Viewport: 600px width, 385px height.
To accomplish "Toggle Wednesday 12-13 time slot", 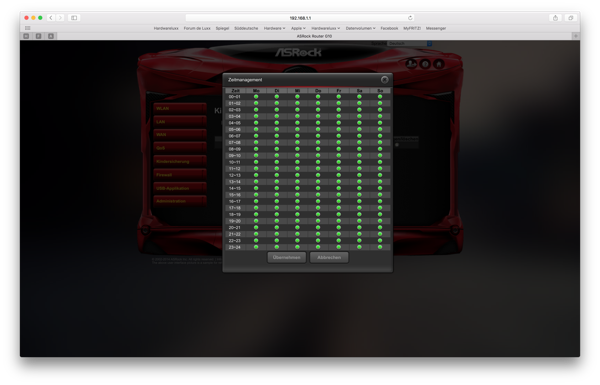I will (x=297, y=175).
